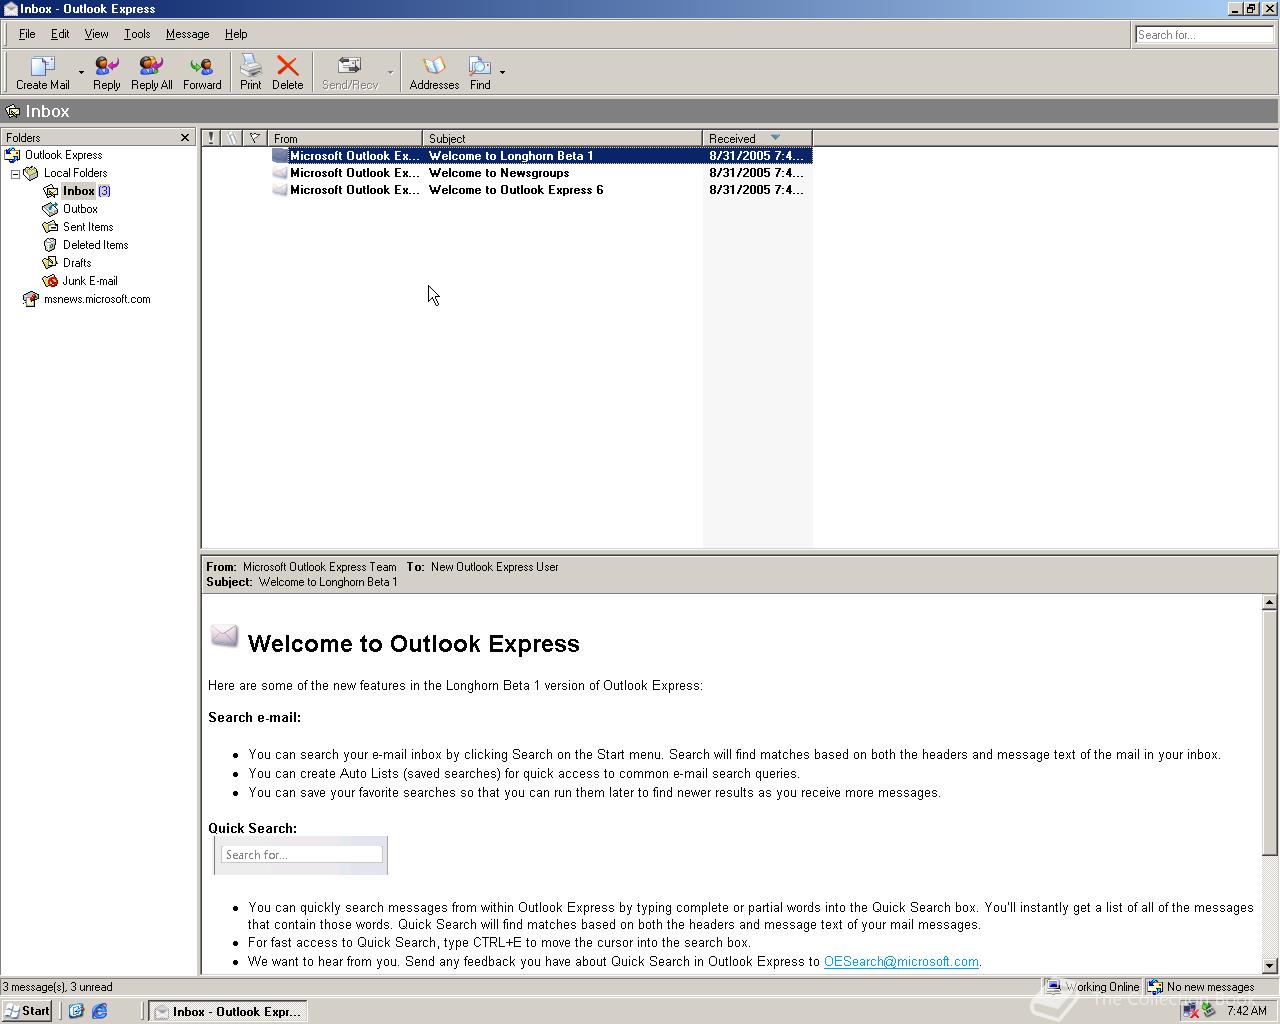The height and width of the screenshot is (1024, 1280).
Task: Click the Create Mail toolbar icon
Action: [x=42, y=73]
